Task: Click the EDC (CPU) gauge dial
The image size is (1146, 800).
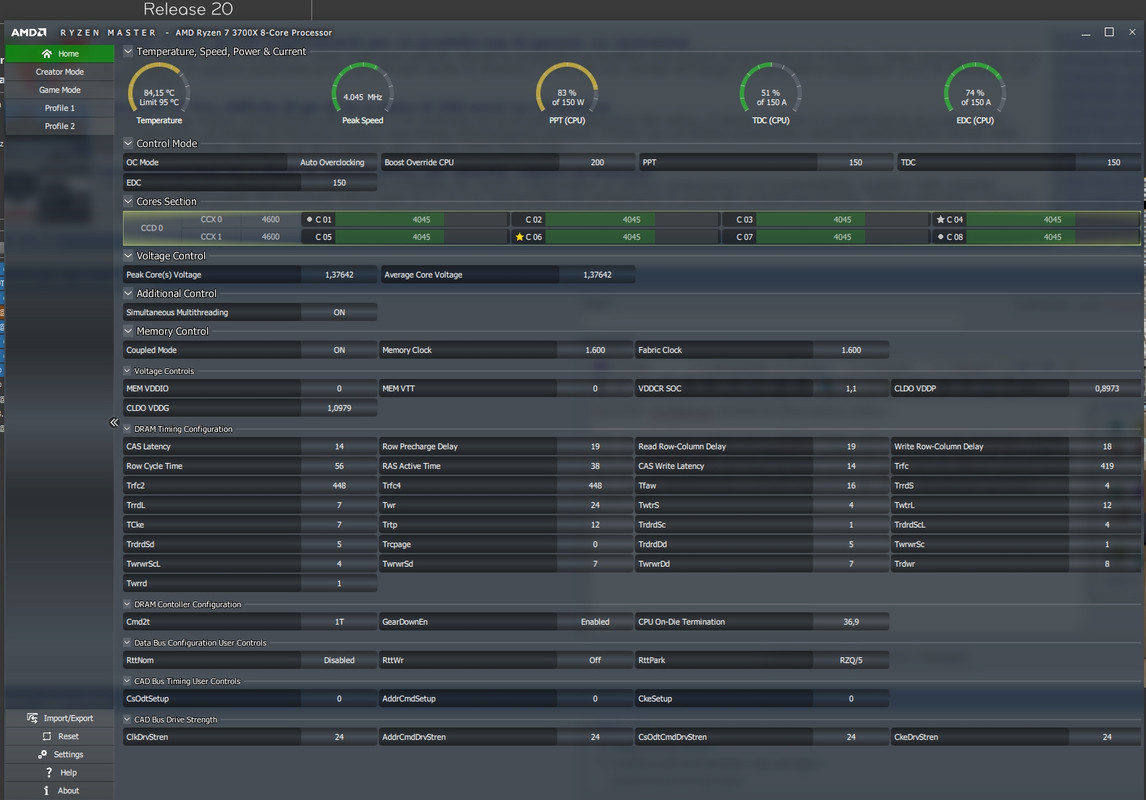Action: [x=975, y=90]
